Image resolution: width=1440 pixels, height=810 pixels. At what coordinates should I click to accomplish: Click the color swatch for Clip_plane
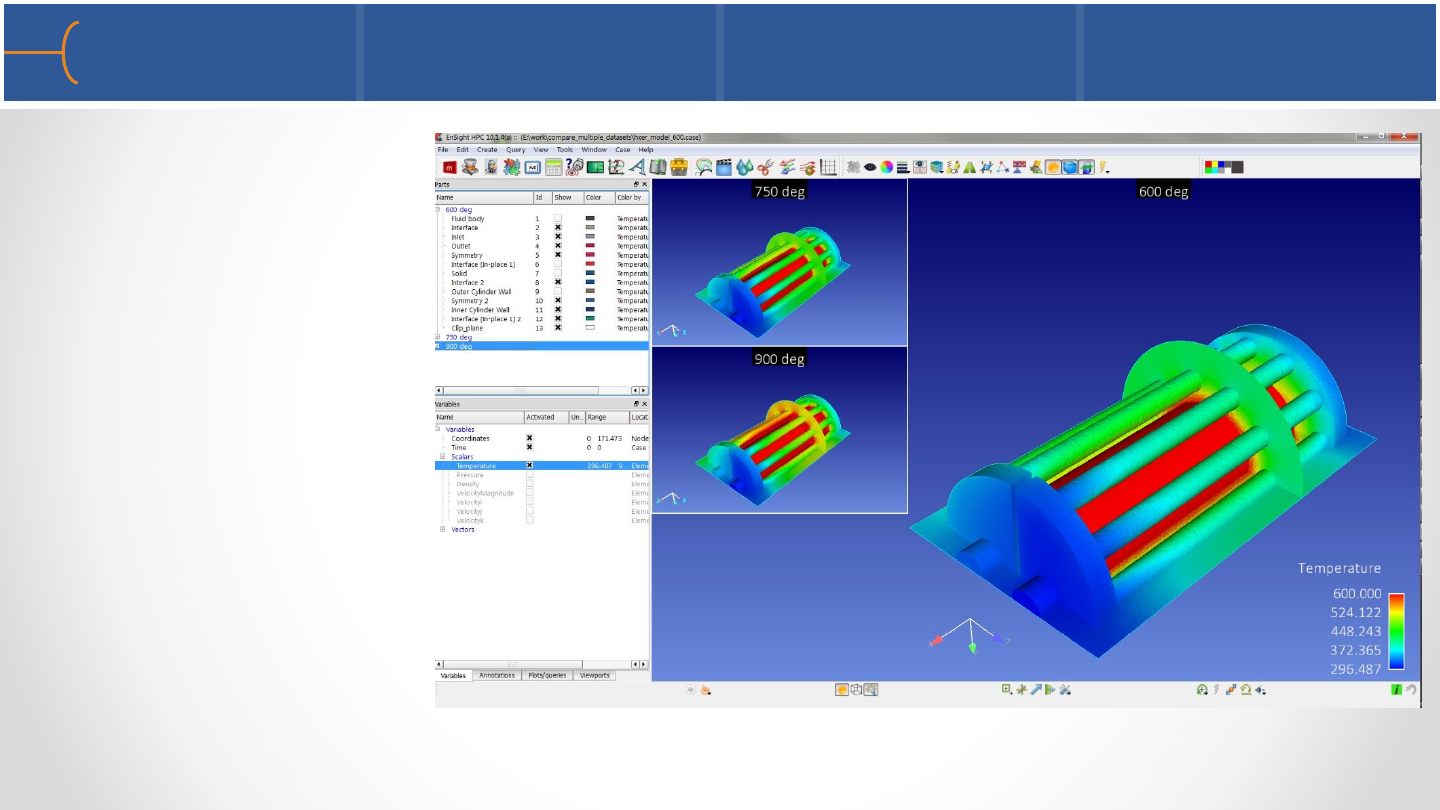pyautogui.click(x=590, y=327)
